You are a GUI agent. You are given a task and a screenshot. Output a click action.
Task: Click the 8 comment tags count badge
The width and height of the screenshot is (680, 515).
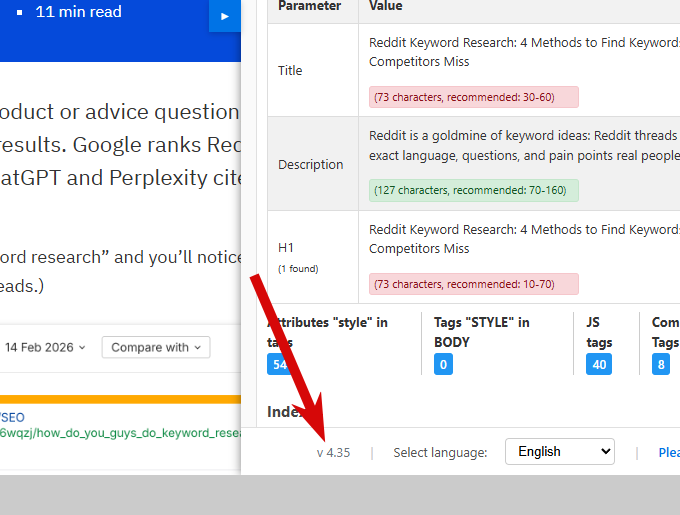pos(661,364)
